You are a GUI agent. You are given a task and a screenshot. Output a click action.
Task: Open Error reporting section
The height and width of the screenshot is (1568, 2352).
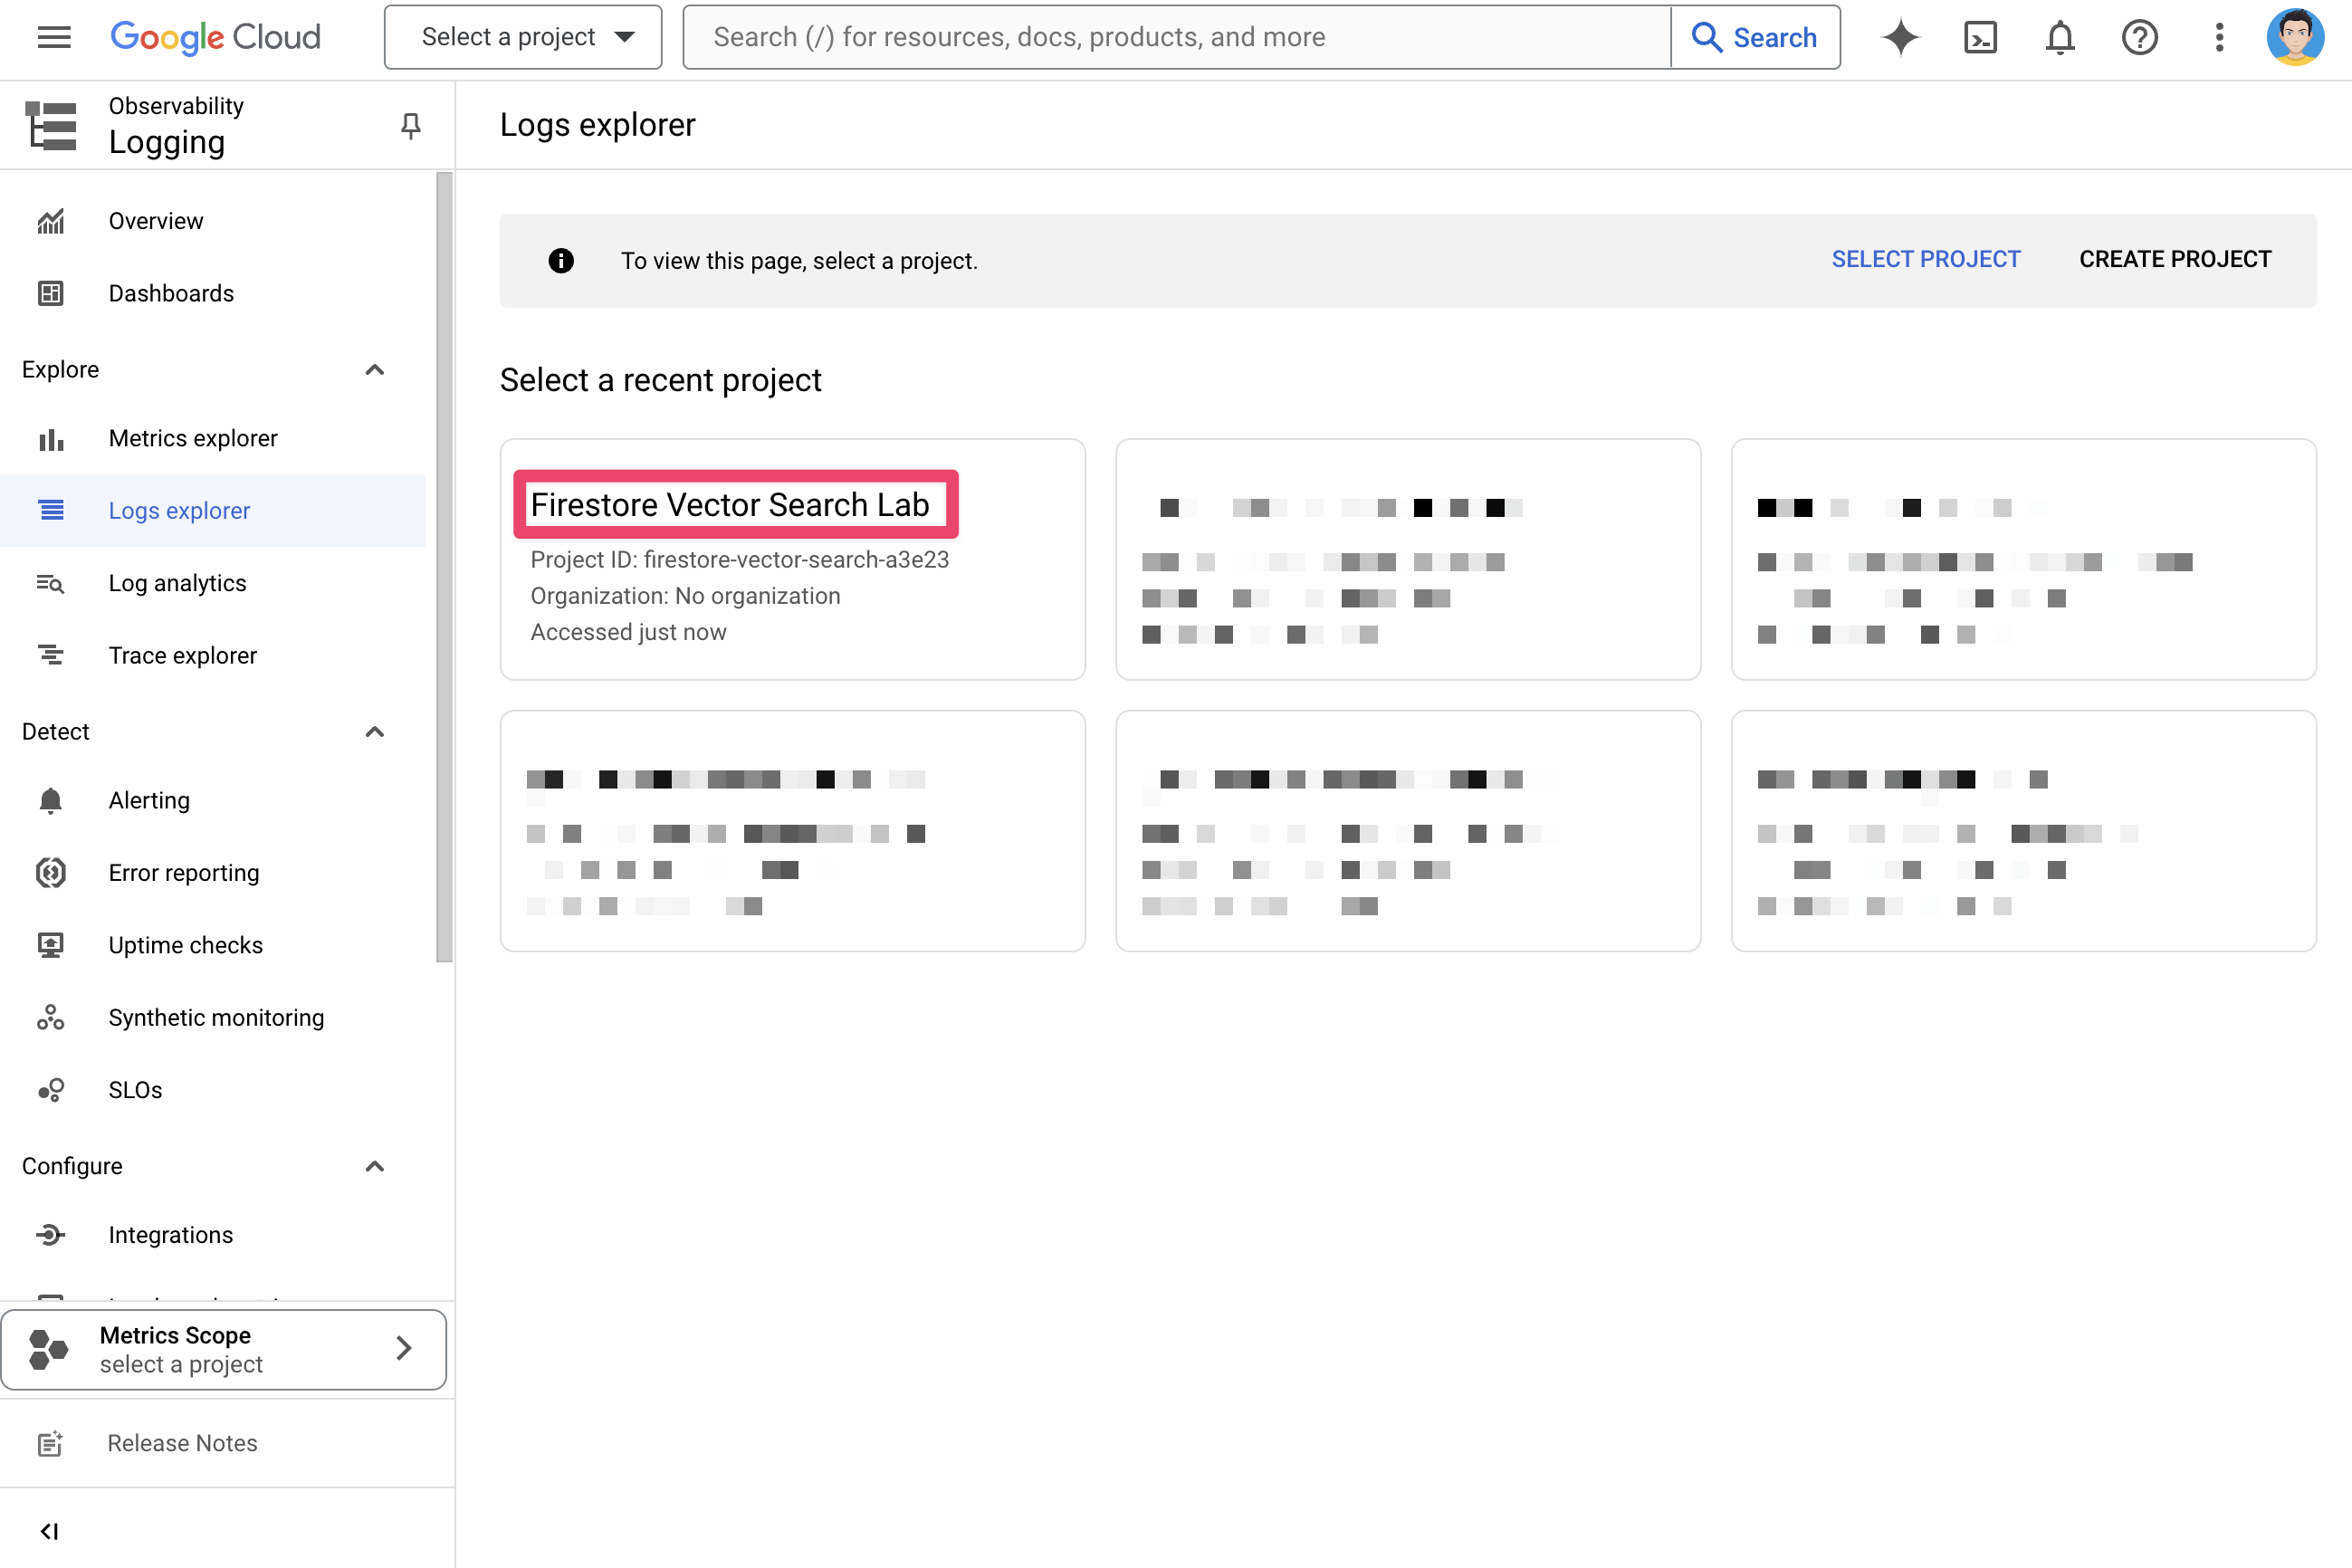[184, 872]
